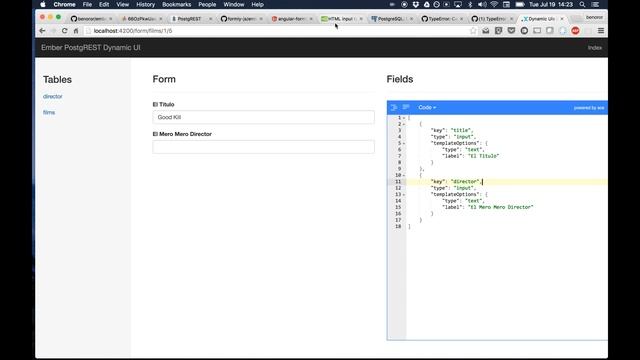Switch to the angular-form tab

[291, 19]
